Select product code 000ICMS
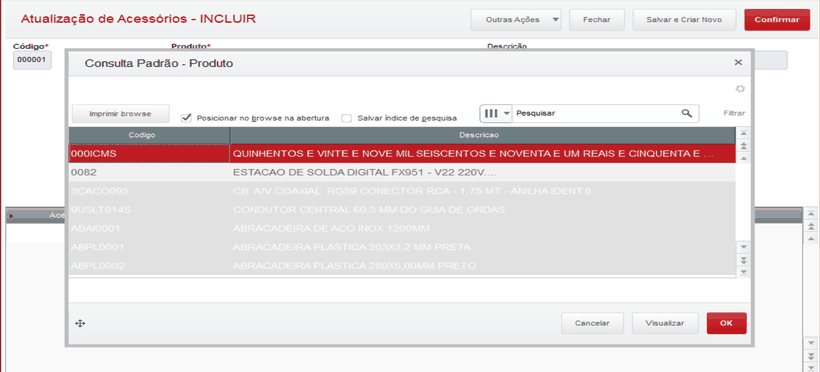820x372 pixels. (x=149, y=154)
